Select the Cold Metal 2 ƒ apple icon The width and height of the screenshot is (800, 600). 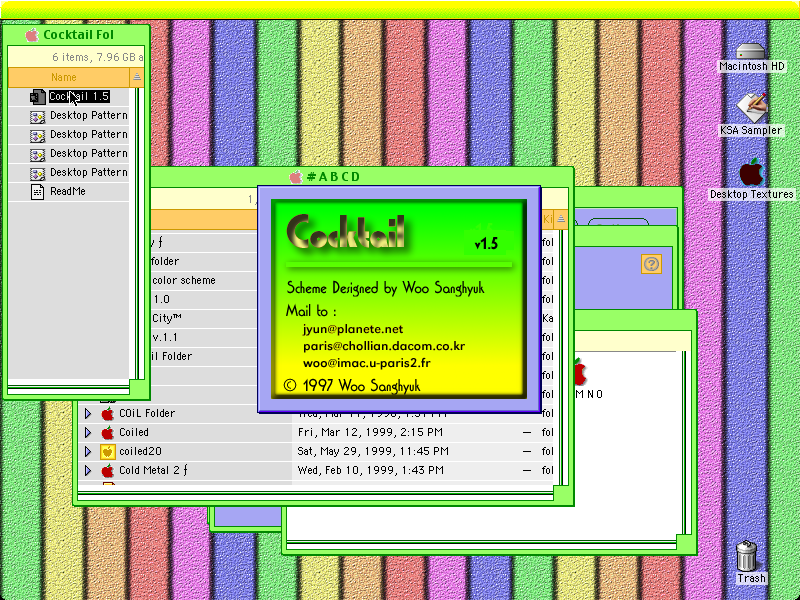107,470
